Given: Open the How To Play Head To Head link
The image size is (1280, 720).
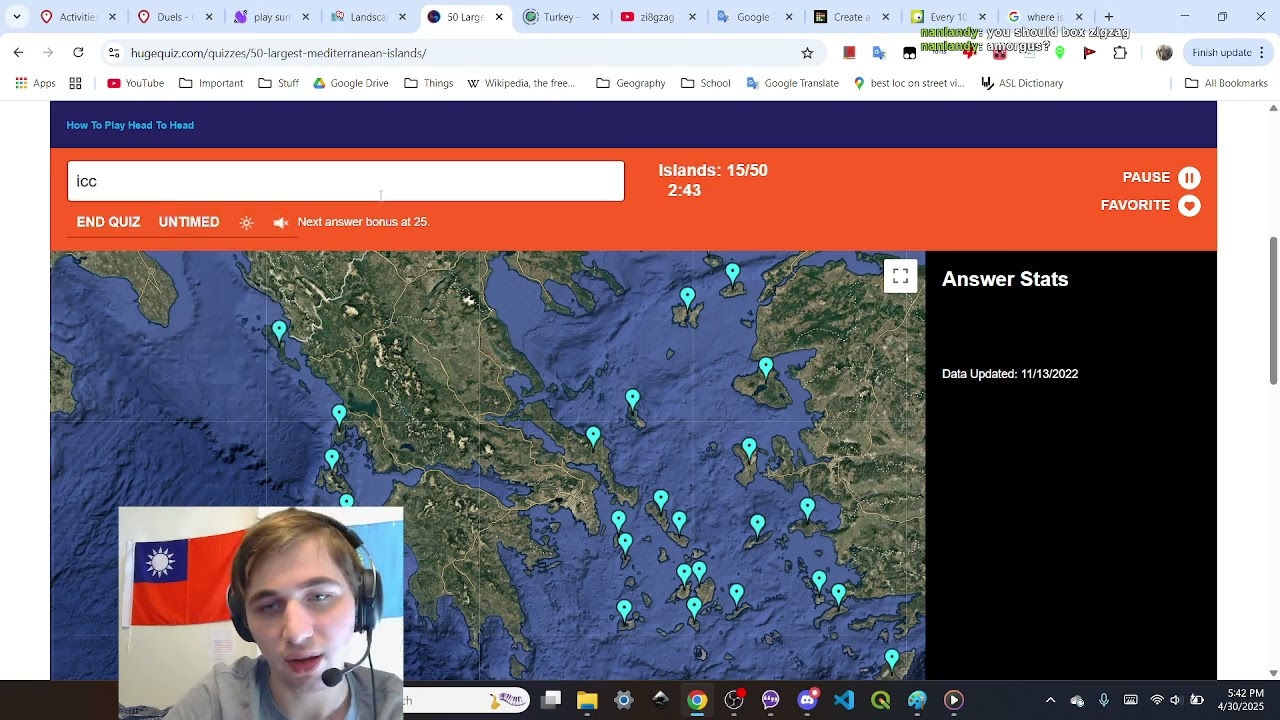Looking at the screenshot, I should point(130,125).
